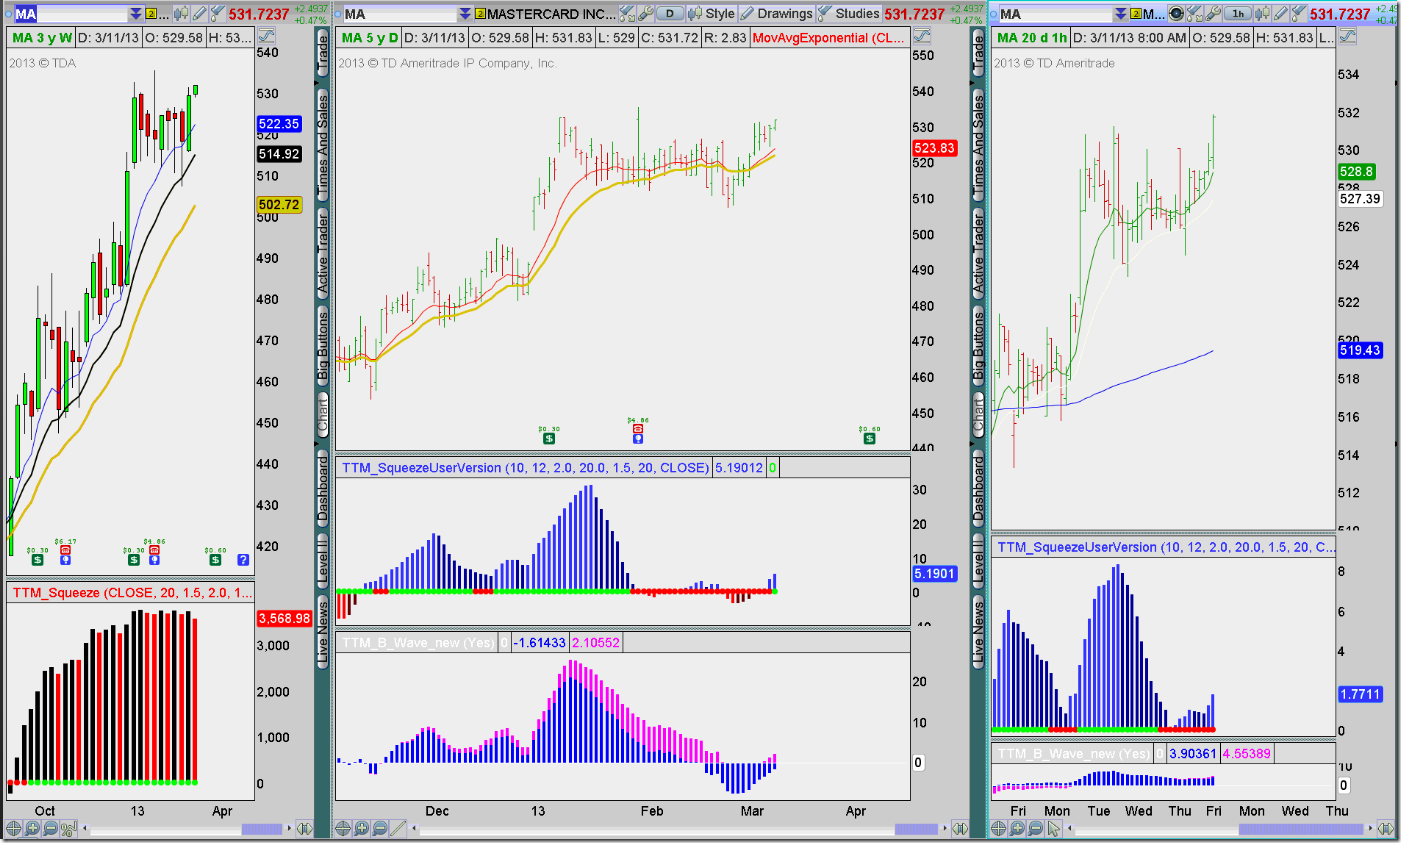The height and width of the screenshot is (843, 1401).
Task: Zoom out using magnifier below left chart
Action: pyautogui.click(x=51, y=829)
